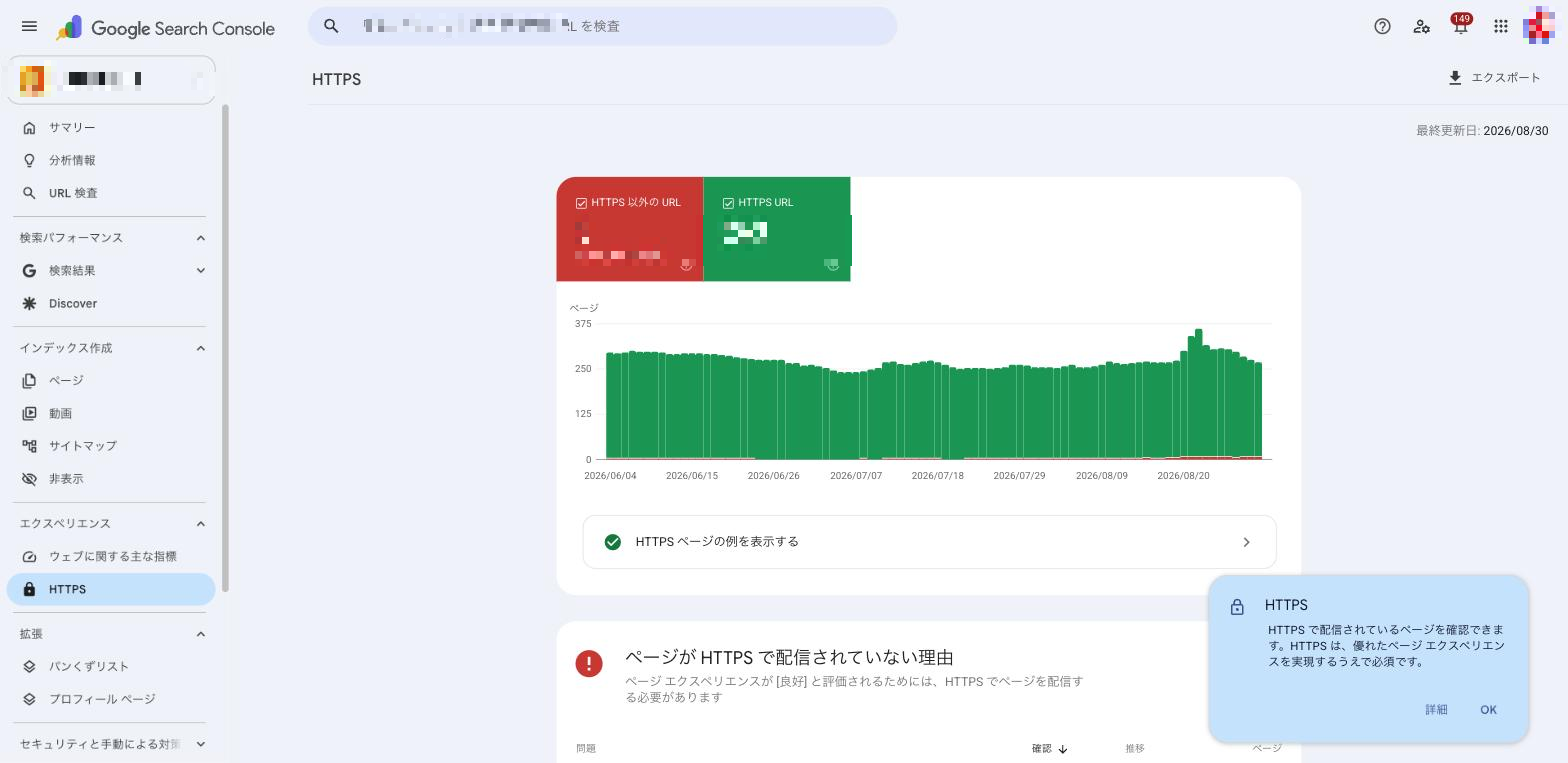Toggle the HTTPS URL checkbox
Screen dimensions: 1568x763
pyautogui.click(x=728, y=203)
